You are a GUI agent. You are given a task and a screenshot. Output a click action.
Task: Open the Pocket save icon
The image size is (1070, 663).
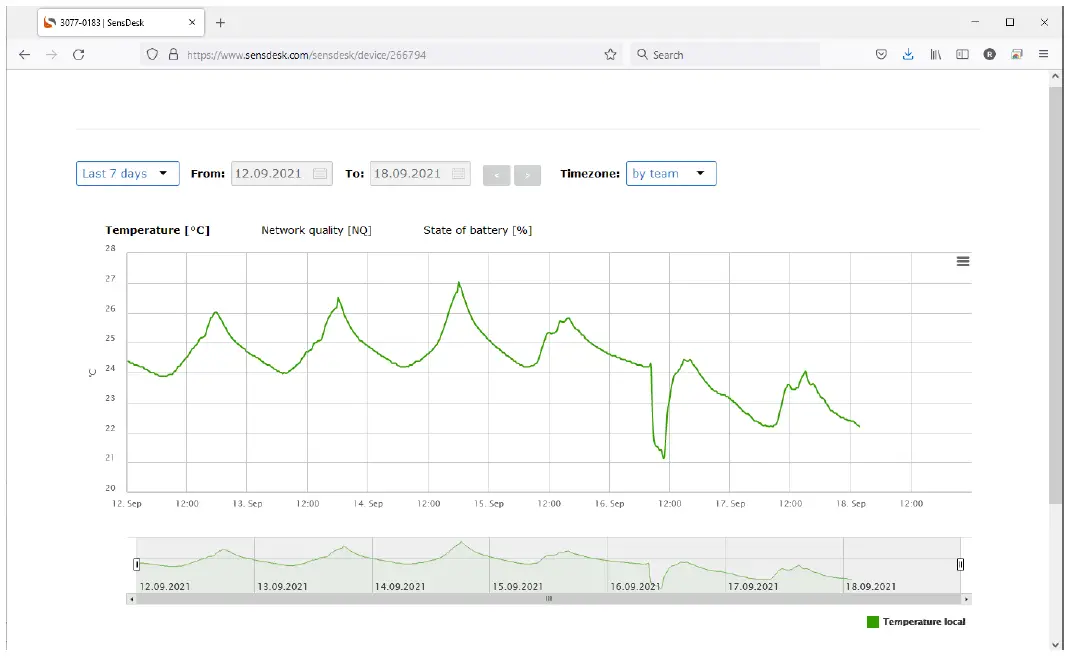(x=881, y=55)
